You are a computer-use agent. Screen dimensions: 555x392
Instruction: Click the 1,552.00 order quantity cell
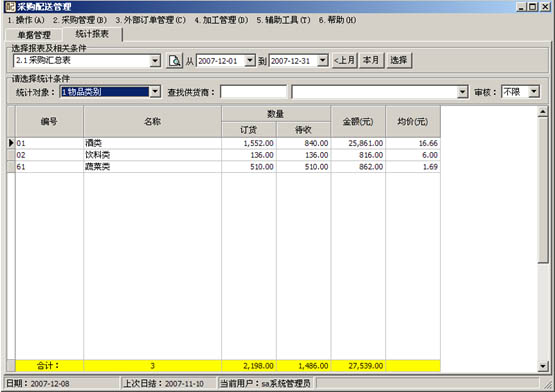click(x=249, y=143)
